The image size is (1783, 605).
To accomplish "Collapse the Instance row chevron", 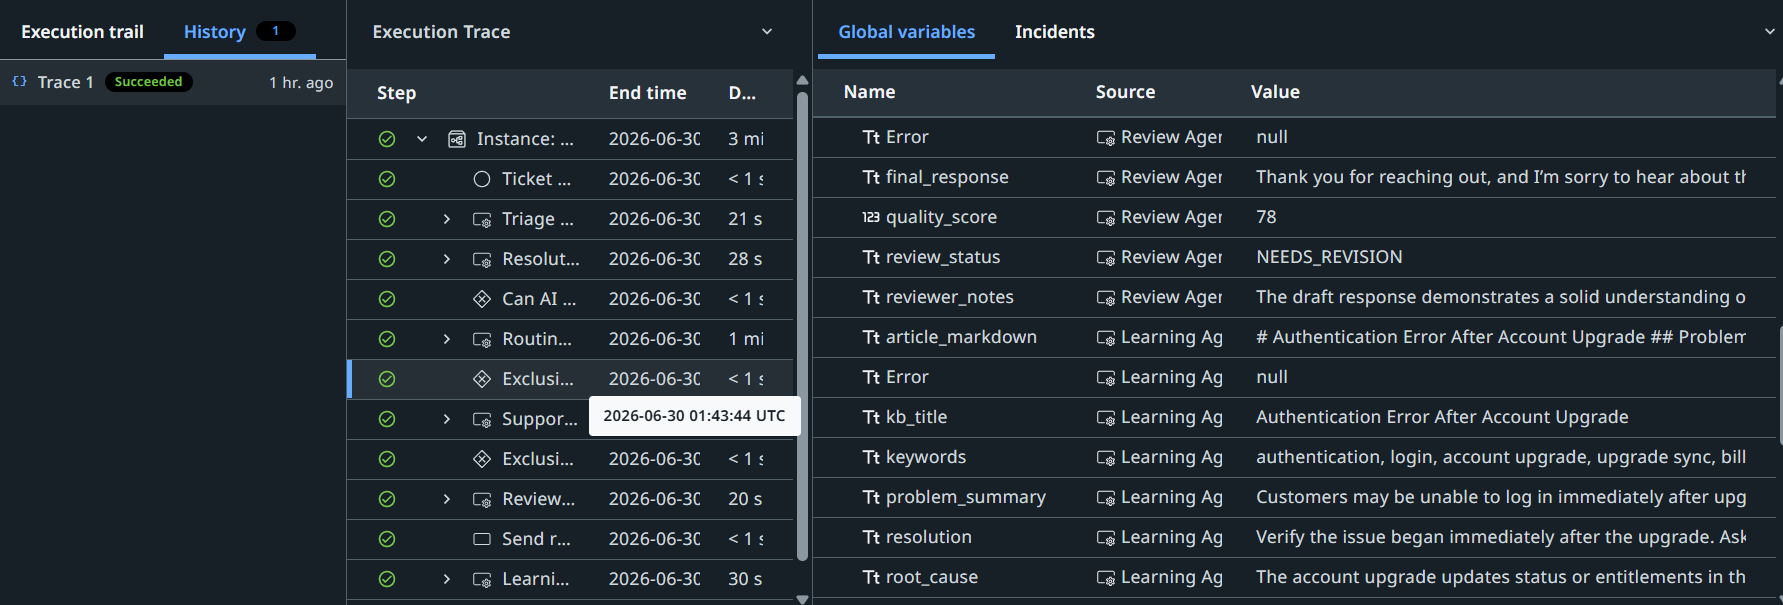I will (x=422, y=139).
